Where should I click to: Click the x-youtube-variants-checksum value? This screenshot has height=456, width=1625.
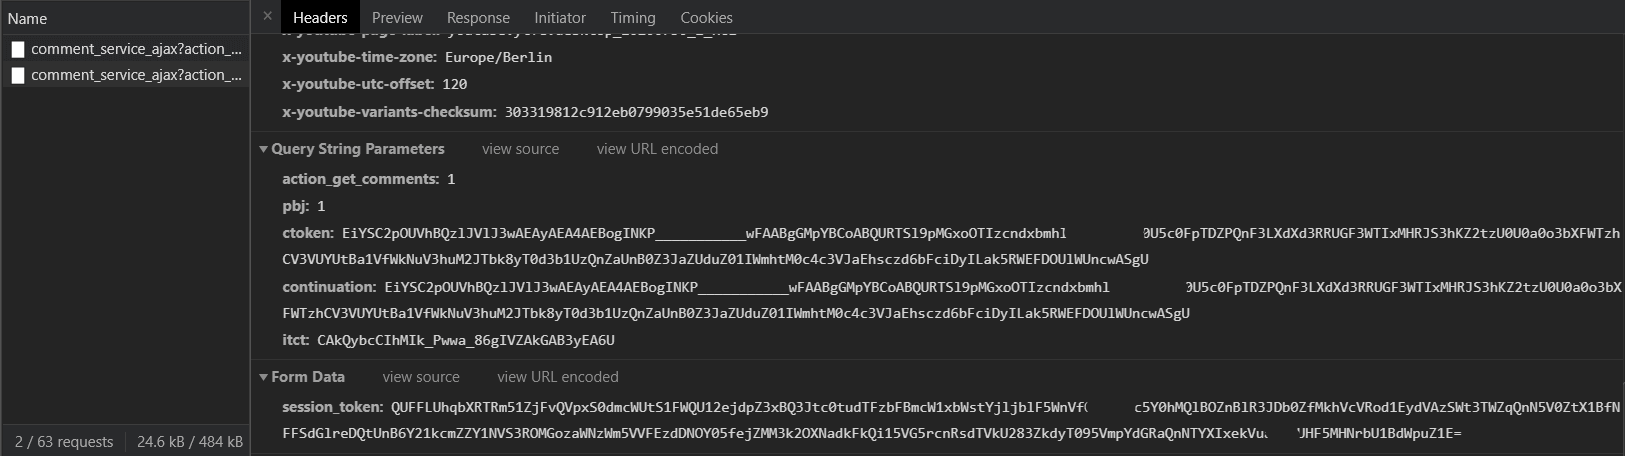(636, 112)
